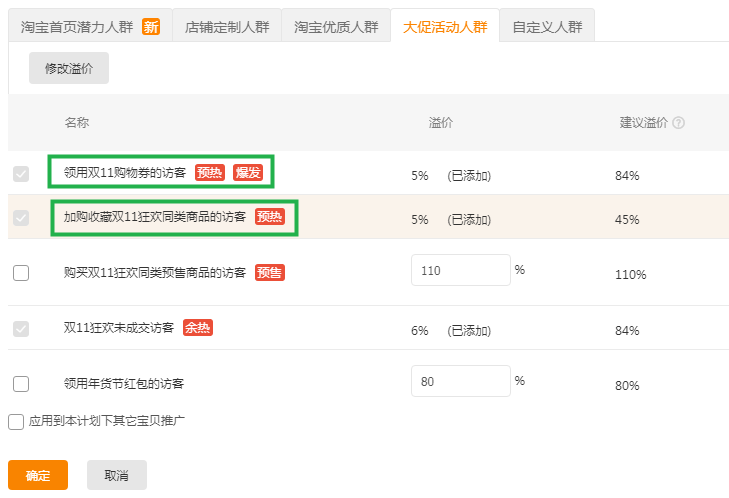Toggle checkbox for 双11狂欢未成交访客
The width and height of the screenshot is (729, 498).
[x=21, y=329]
